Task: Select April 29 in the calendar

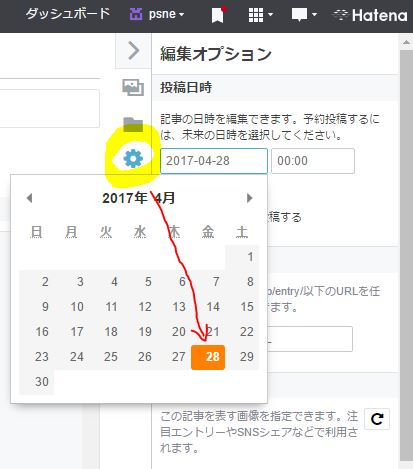Action: click(x=242, y=357)
